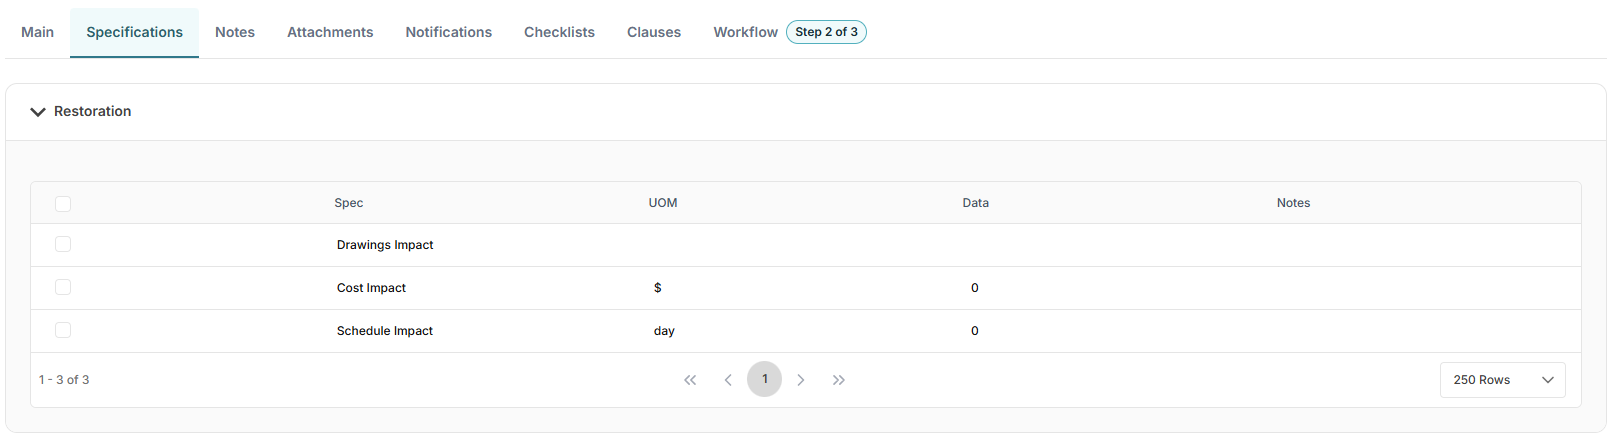Check the Schedule Impact row checkbox
1615x439 pixels.
click(63, 330)
